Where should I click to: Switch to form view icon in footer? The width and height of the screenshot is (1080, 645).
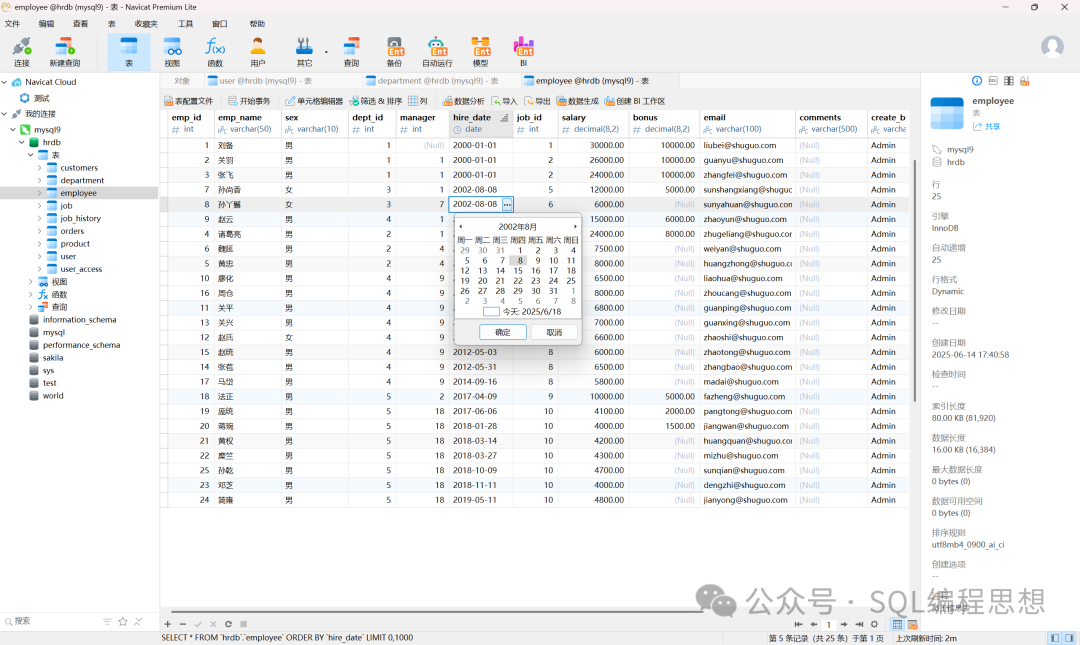point(912,624)
